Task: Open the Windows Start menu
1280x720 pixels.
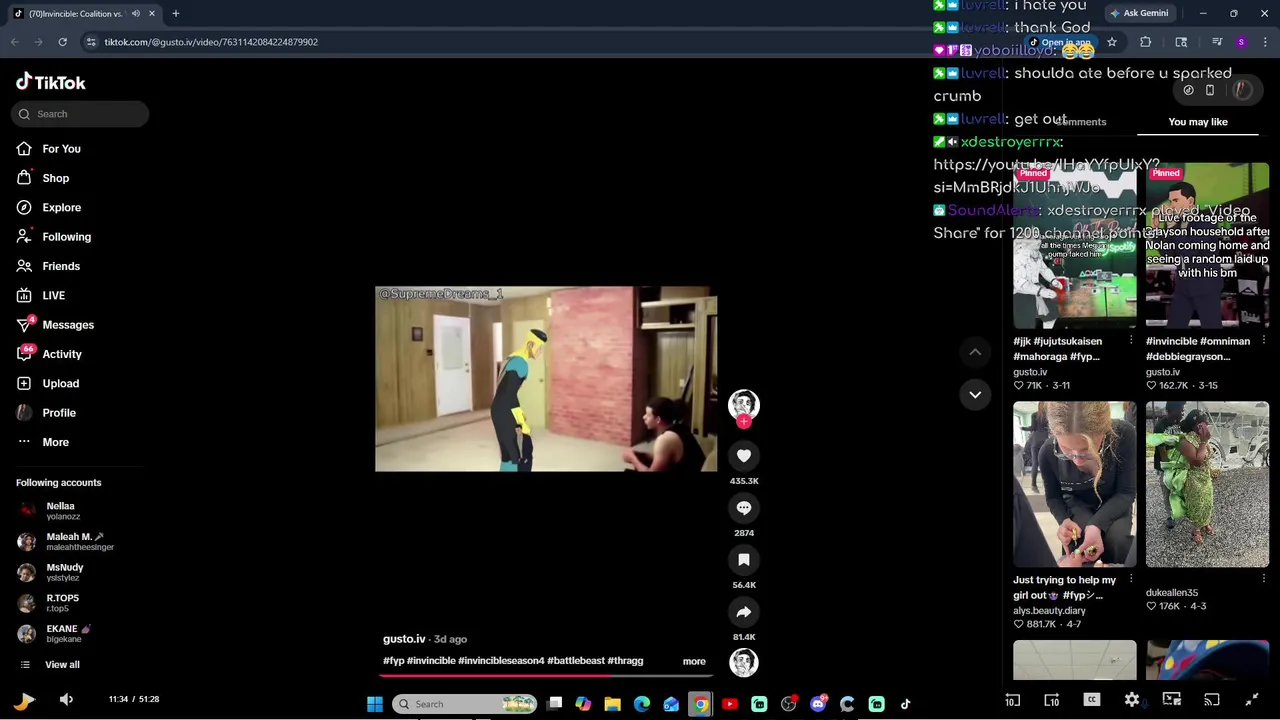Action: 374,704
